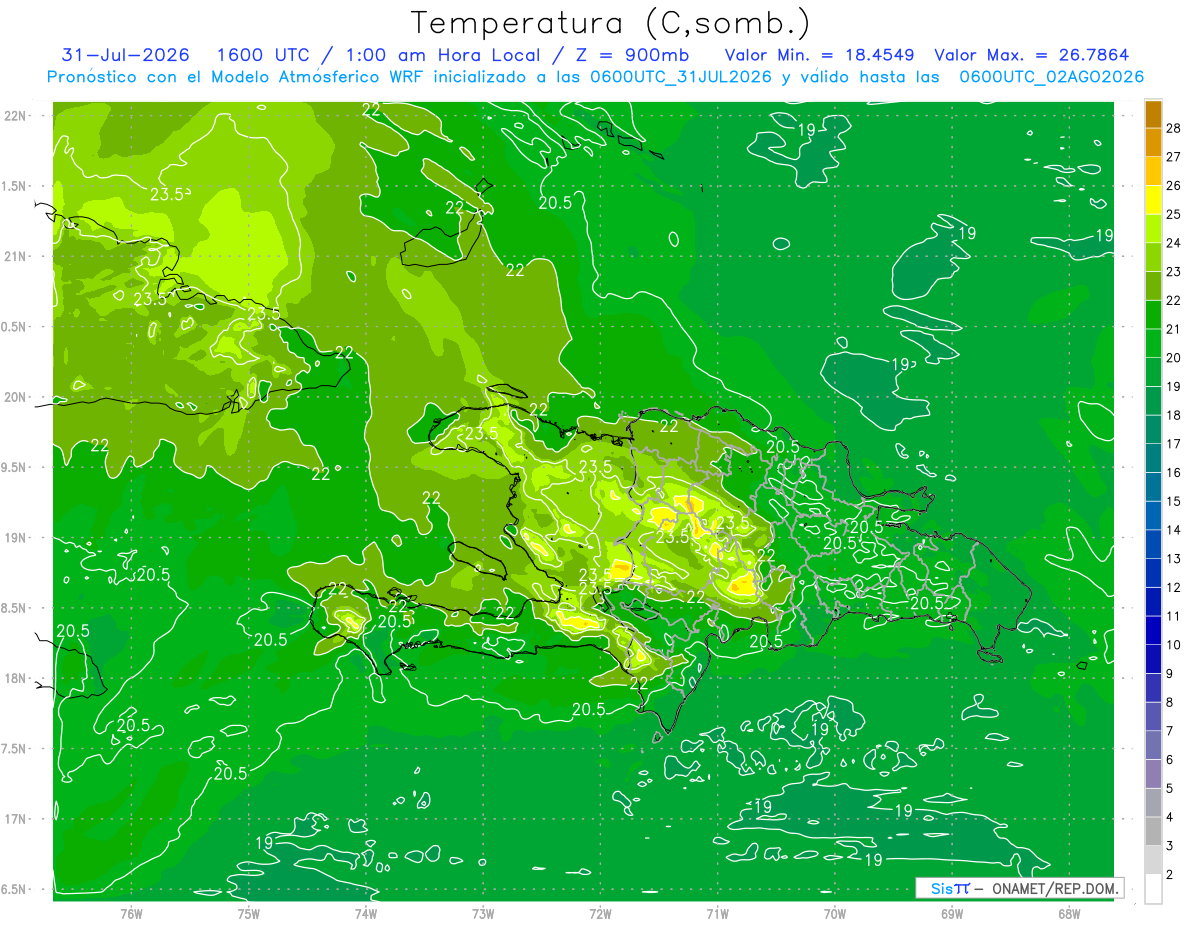Pick the teal swatch between 16 and 17
This screenshot has width=1200, height=927.
pyautogui.click(x=1153, y=458)
